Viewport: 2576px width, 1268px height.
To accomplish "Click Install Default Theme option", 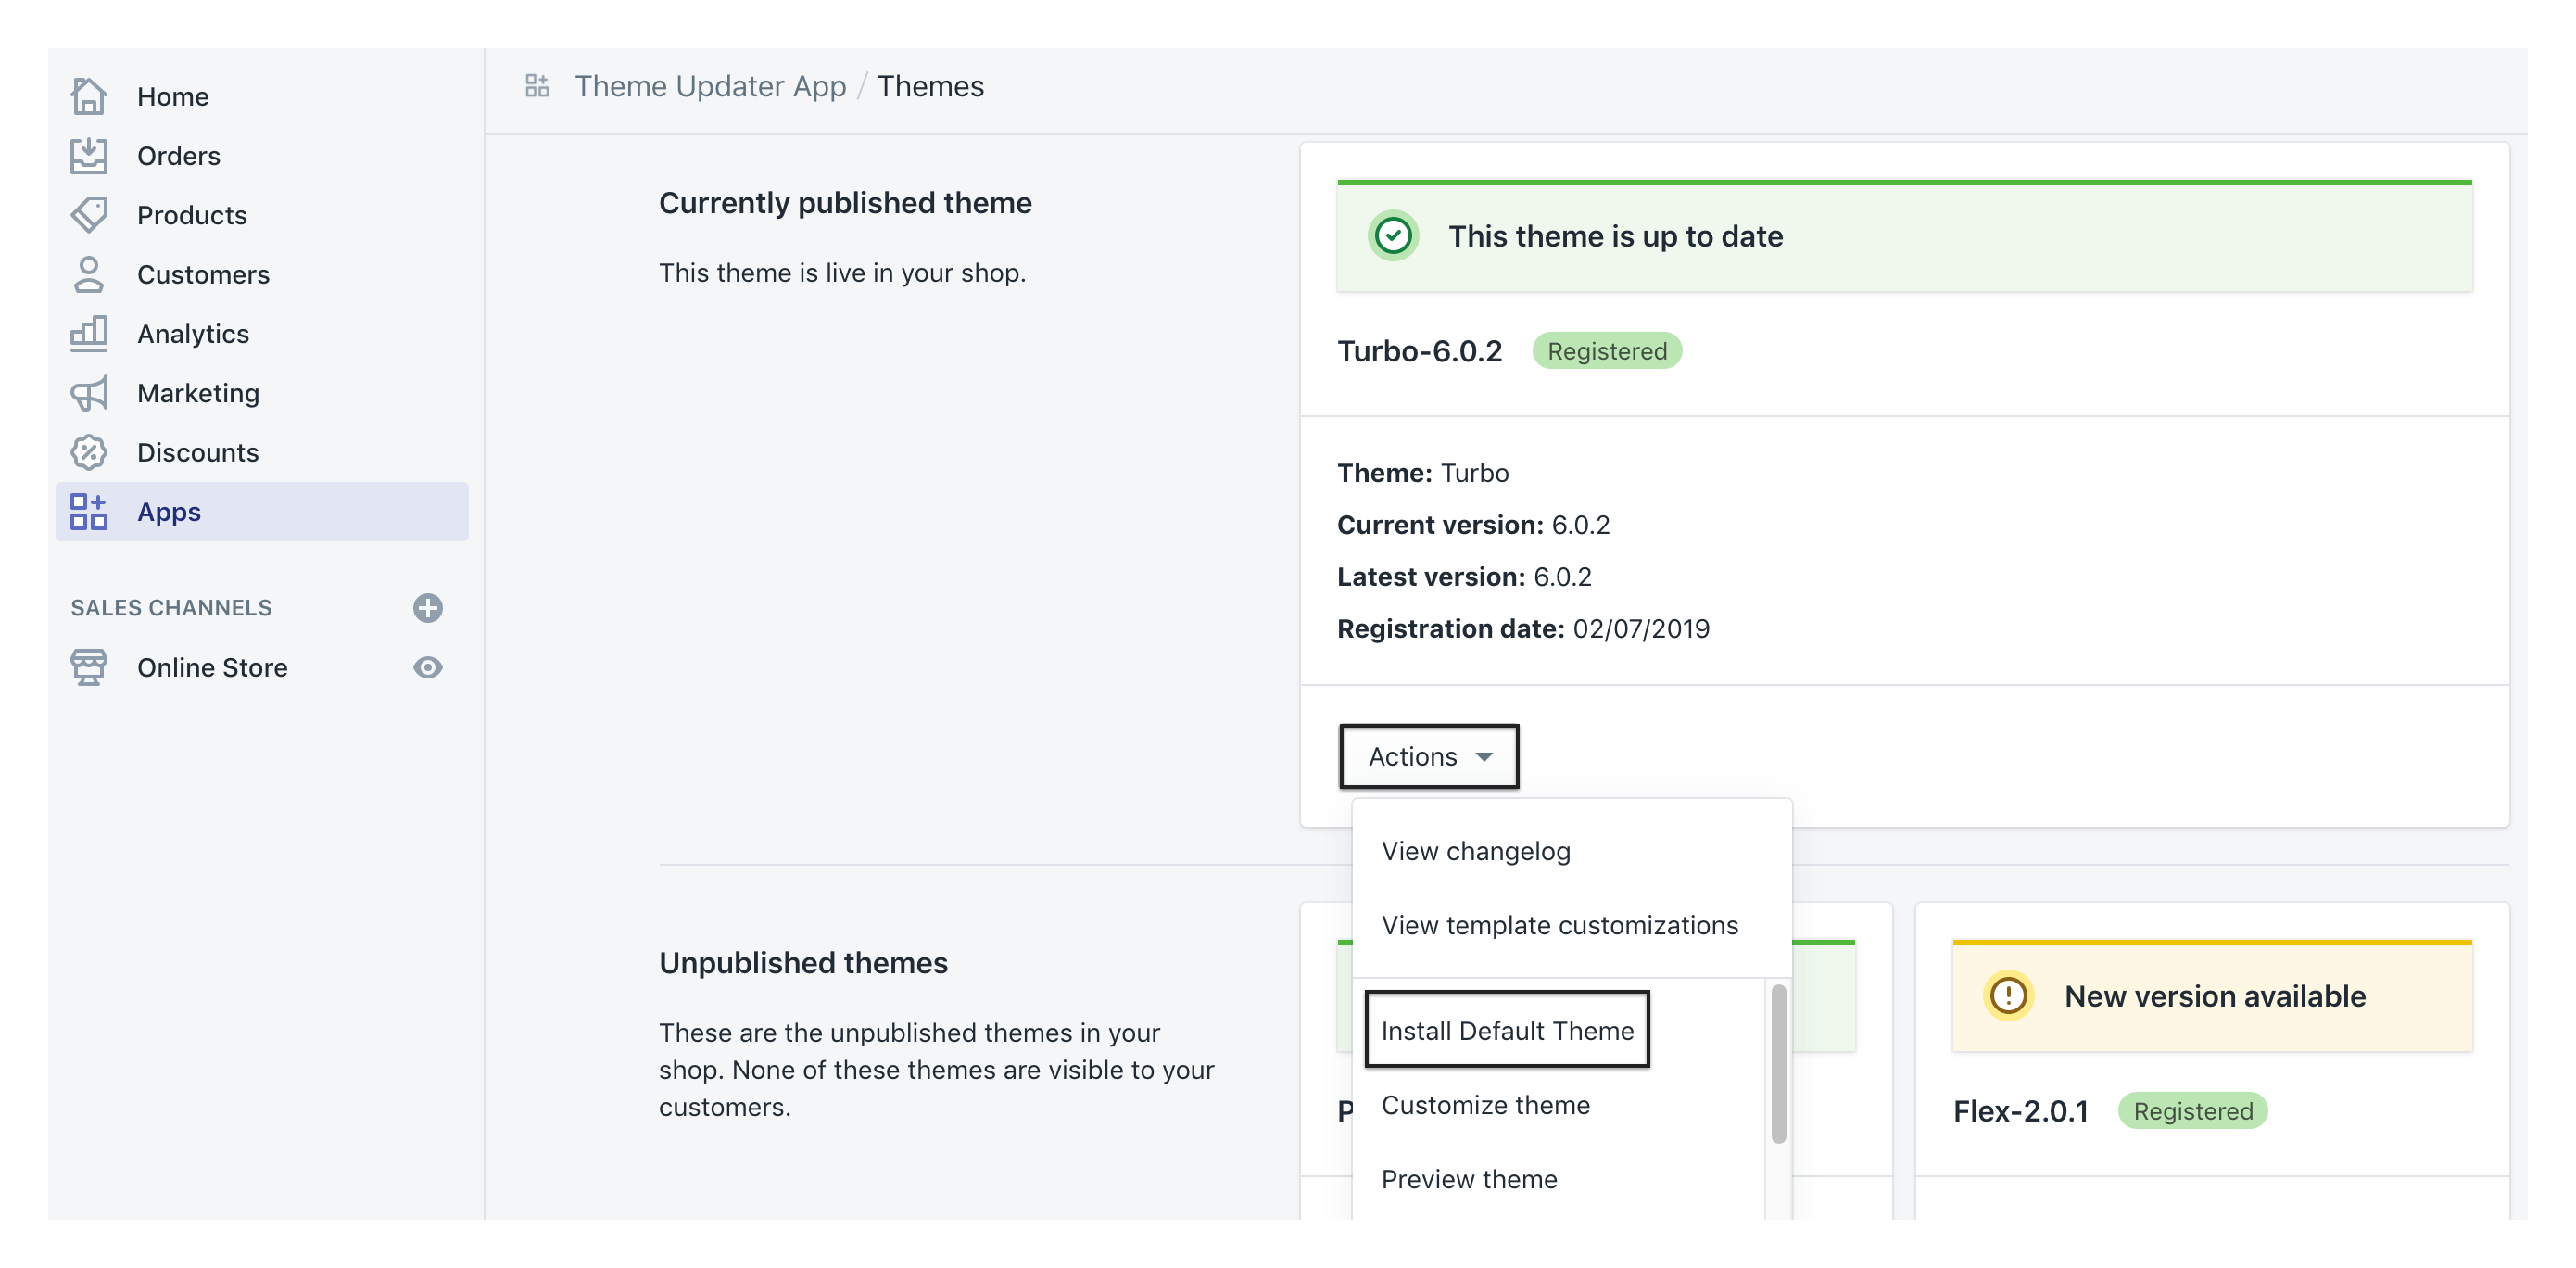I will pyautogui.click(x=1507, y=1031).
